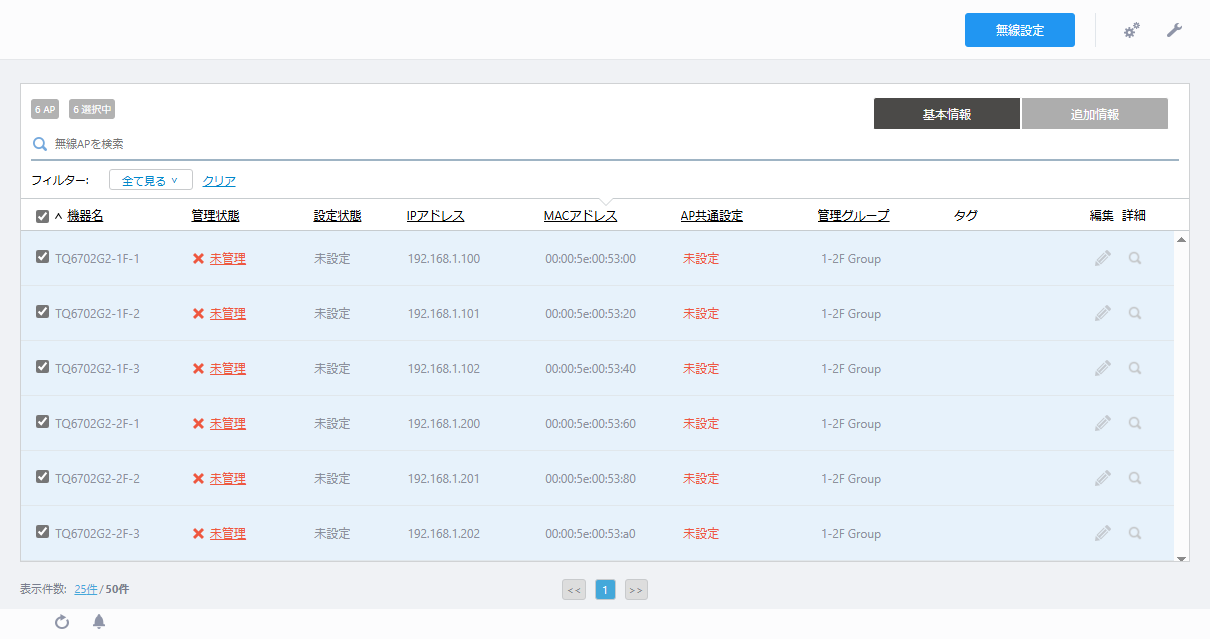Open the gear settings icon in header
The width and height of the screenshot is (1210, 639).
click(x=1132, y=31)
